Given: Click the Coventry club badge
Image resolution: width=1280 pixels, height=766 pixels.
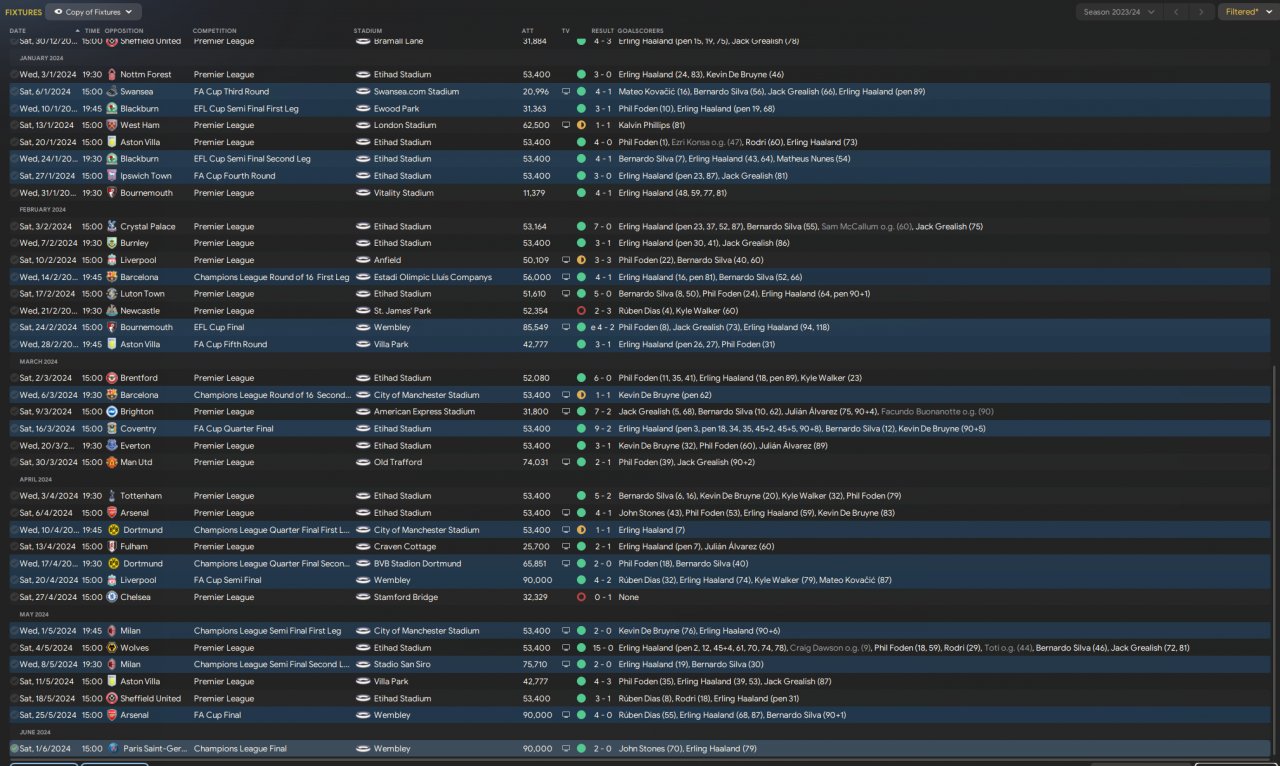Looking at the screenshot, I should click(112, 429).
